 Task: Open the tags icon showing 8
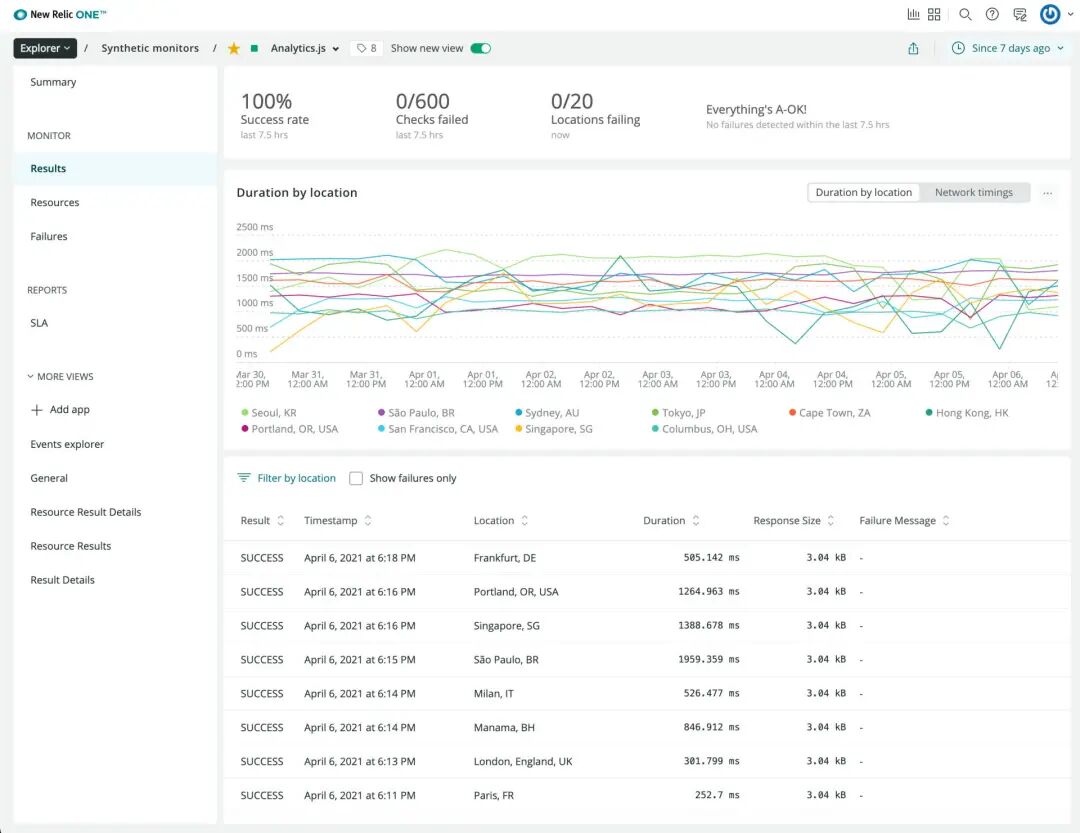366,48
